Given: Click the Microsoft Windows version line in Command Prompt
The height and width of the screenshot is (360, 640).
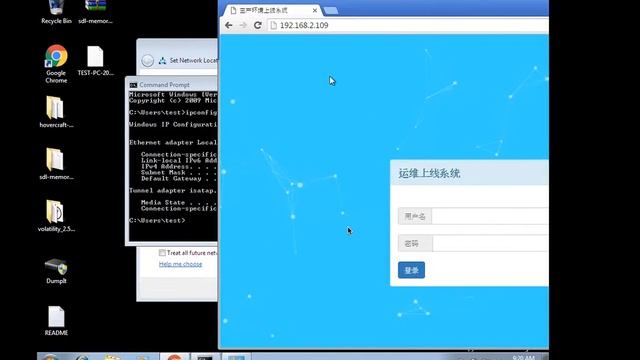Looking at the screenshot, I should [x=173, y=94].
